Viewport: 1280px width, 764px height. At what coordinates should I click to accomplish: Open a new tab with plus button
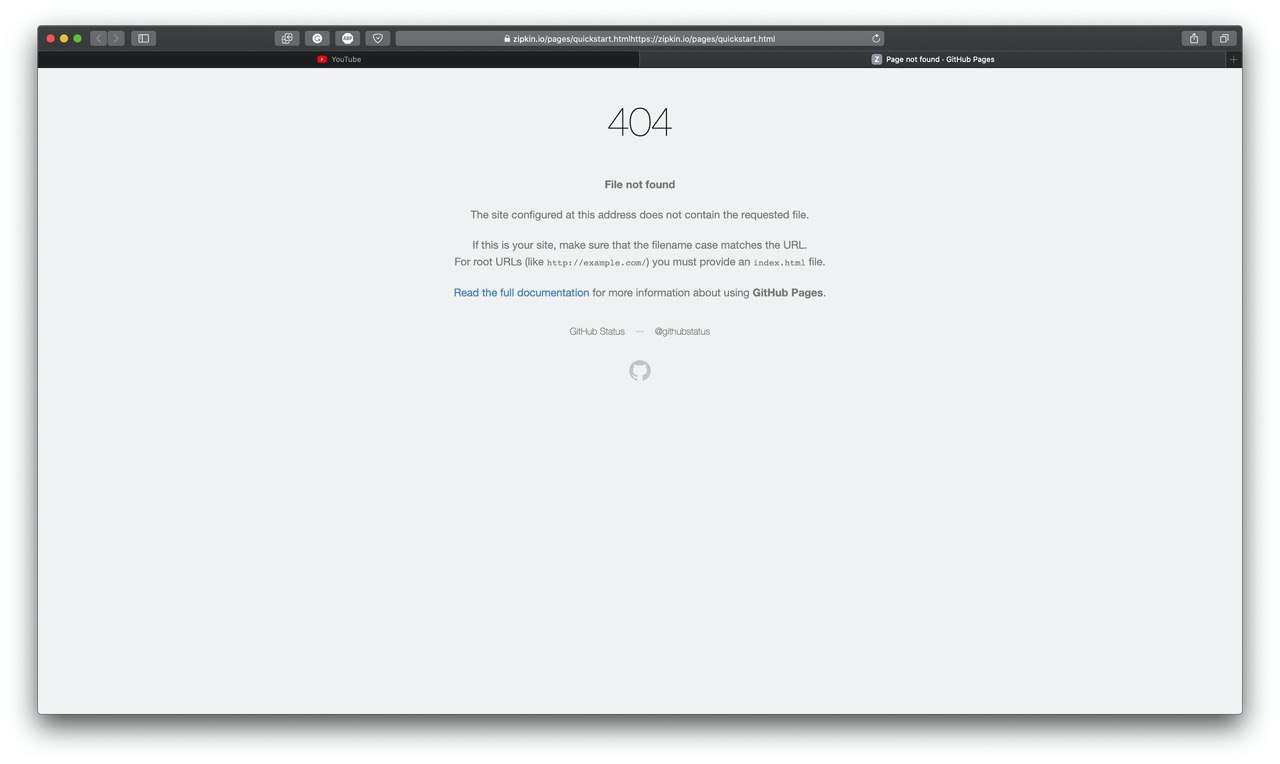[x=1234, y=59]
